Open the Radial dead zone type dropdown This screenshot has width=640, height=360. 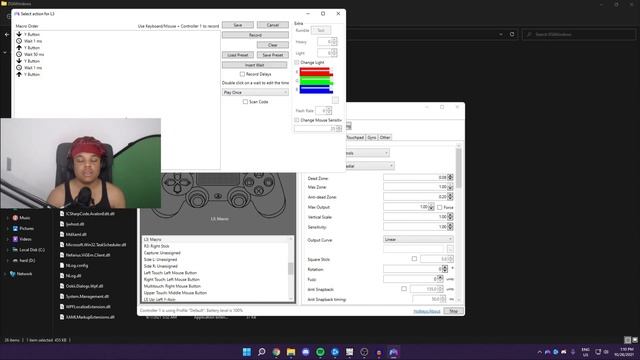(369, 166)
